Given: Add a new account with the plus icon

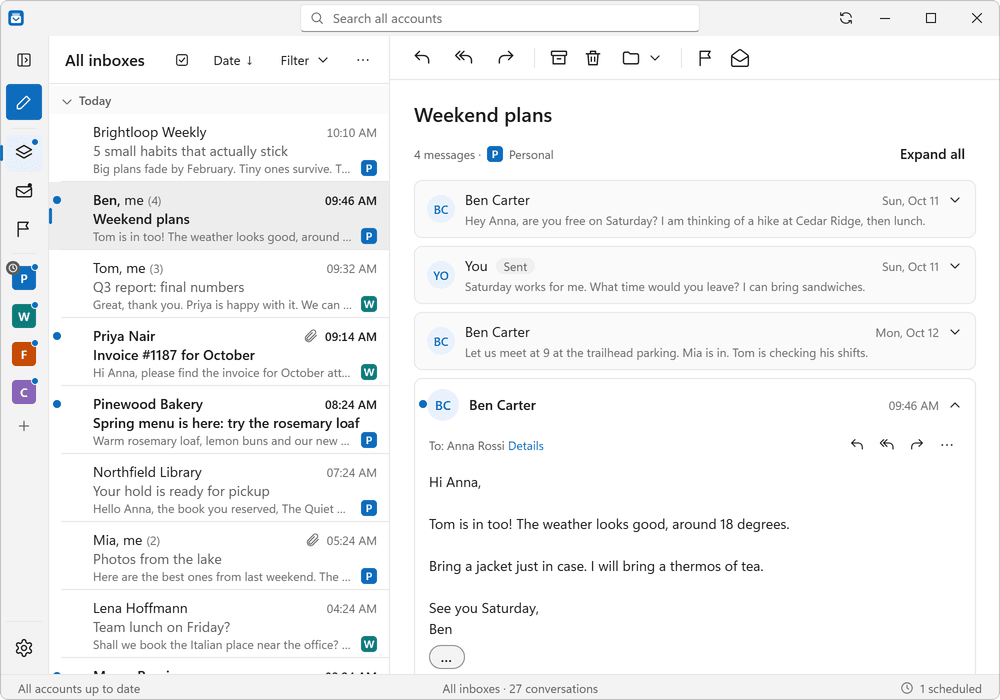Looking at the screenshot, I should [24, 426].
